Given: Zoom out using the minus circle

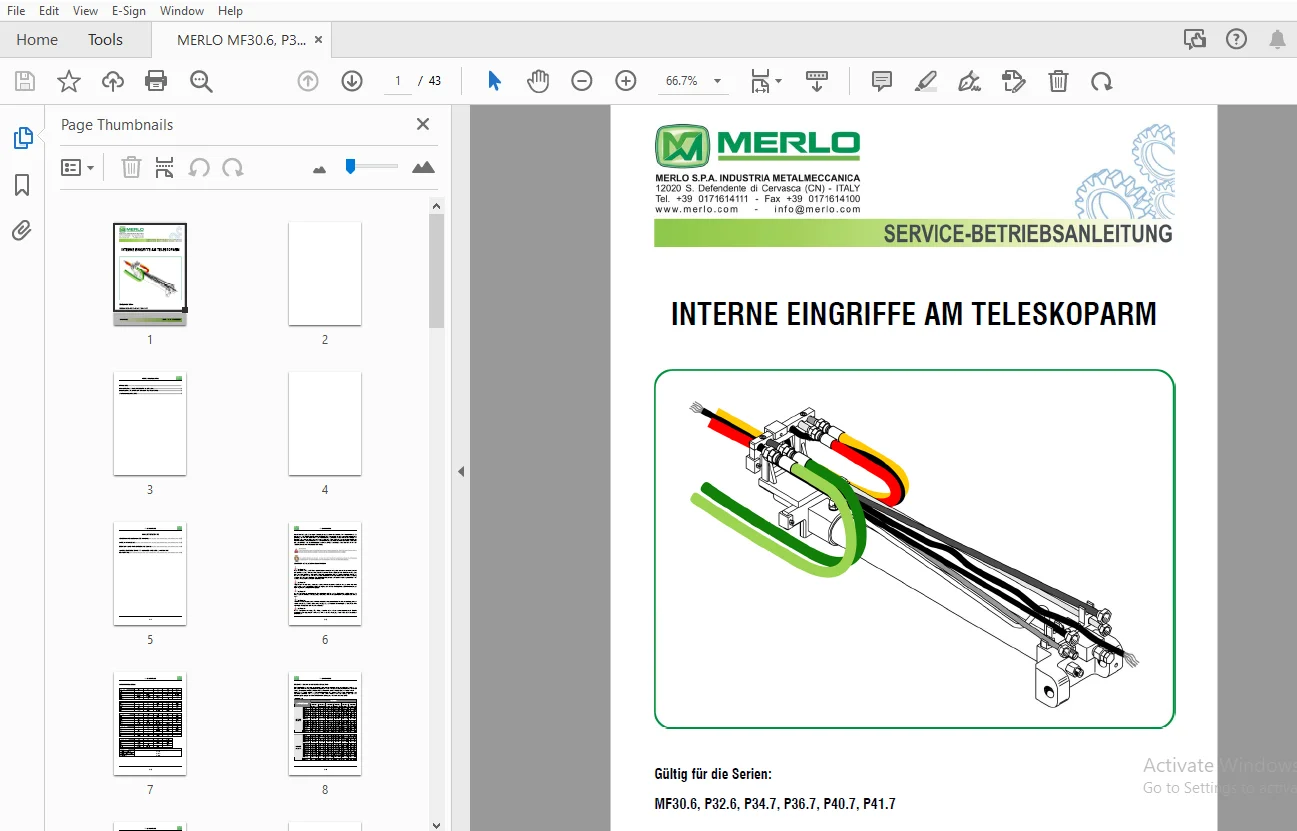Looking at the screenshot, I should click(x=582, y=81).
